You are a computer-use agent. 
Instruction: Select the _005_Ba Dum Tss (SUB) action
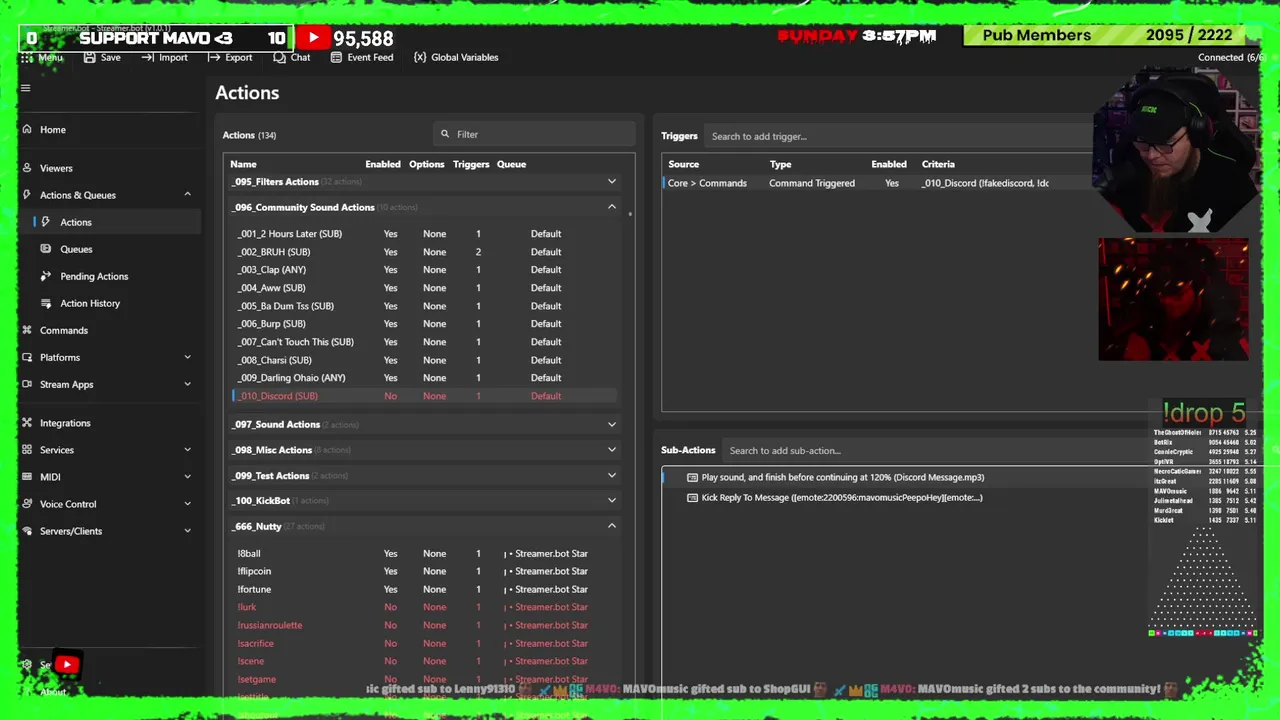click(425, 306)
